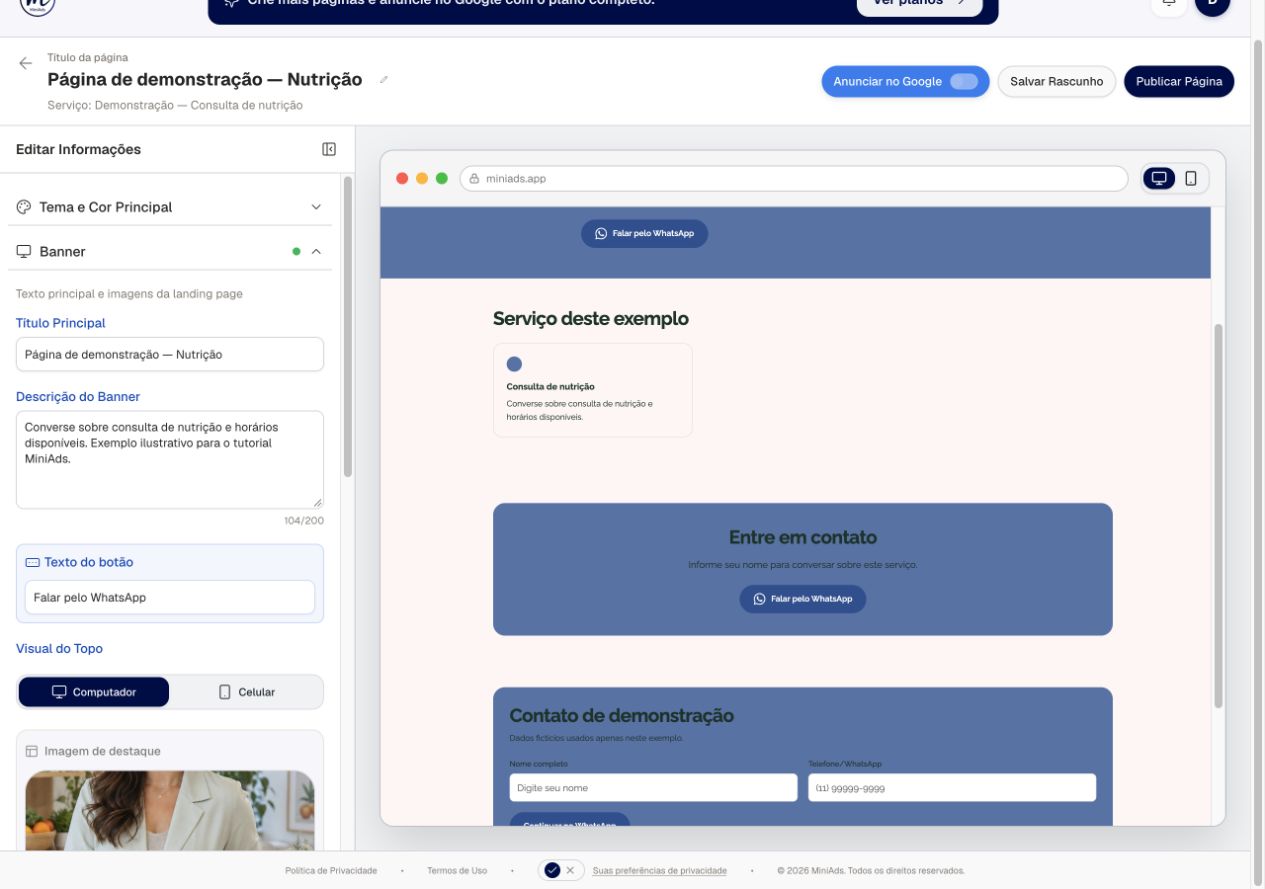Click the blue circle on the Consulta de nutrição card

(514, 364)
